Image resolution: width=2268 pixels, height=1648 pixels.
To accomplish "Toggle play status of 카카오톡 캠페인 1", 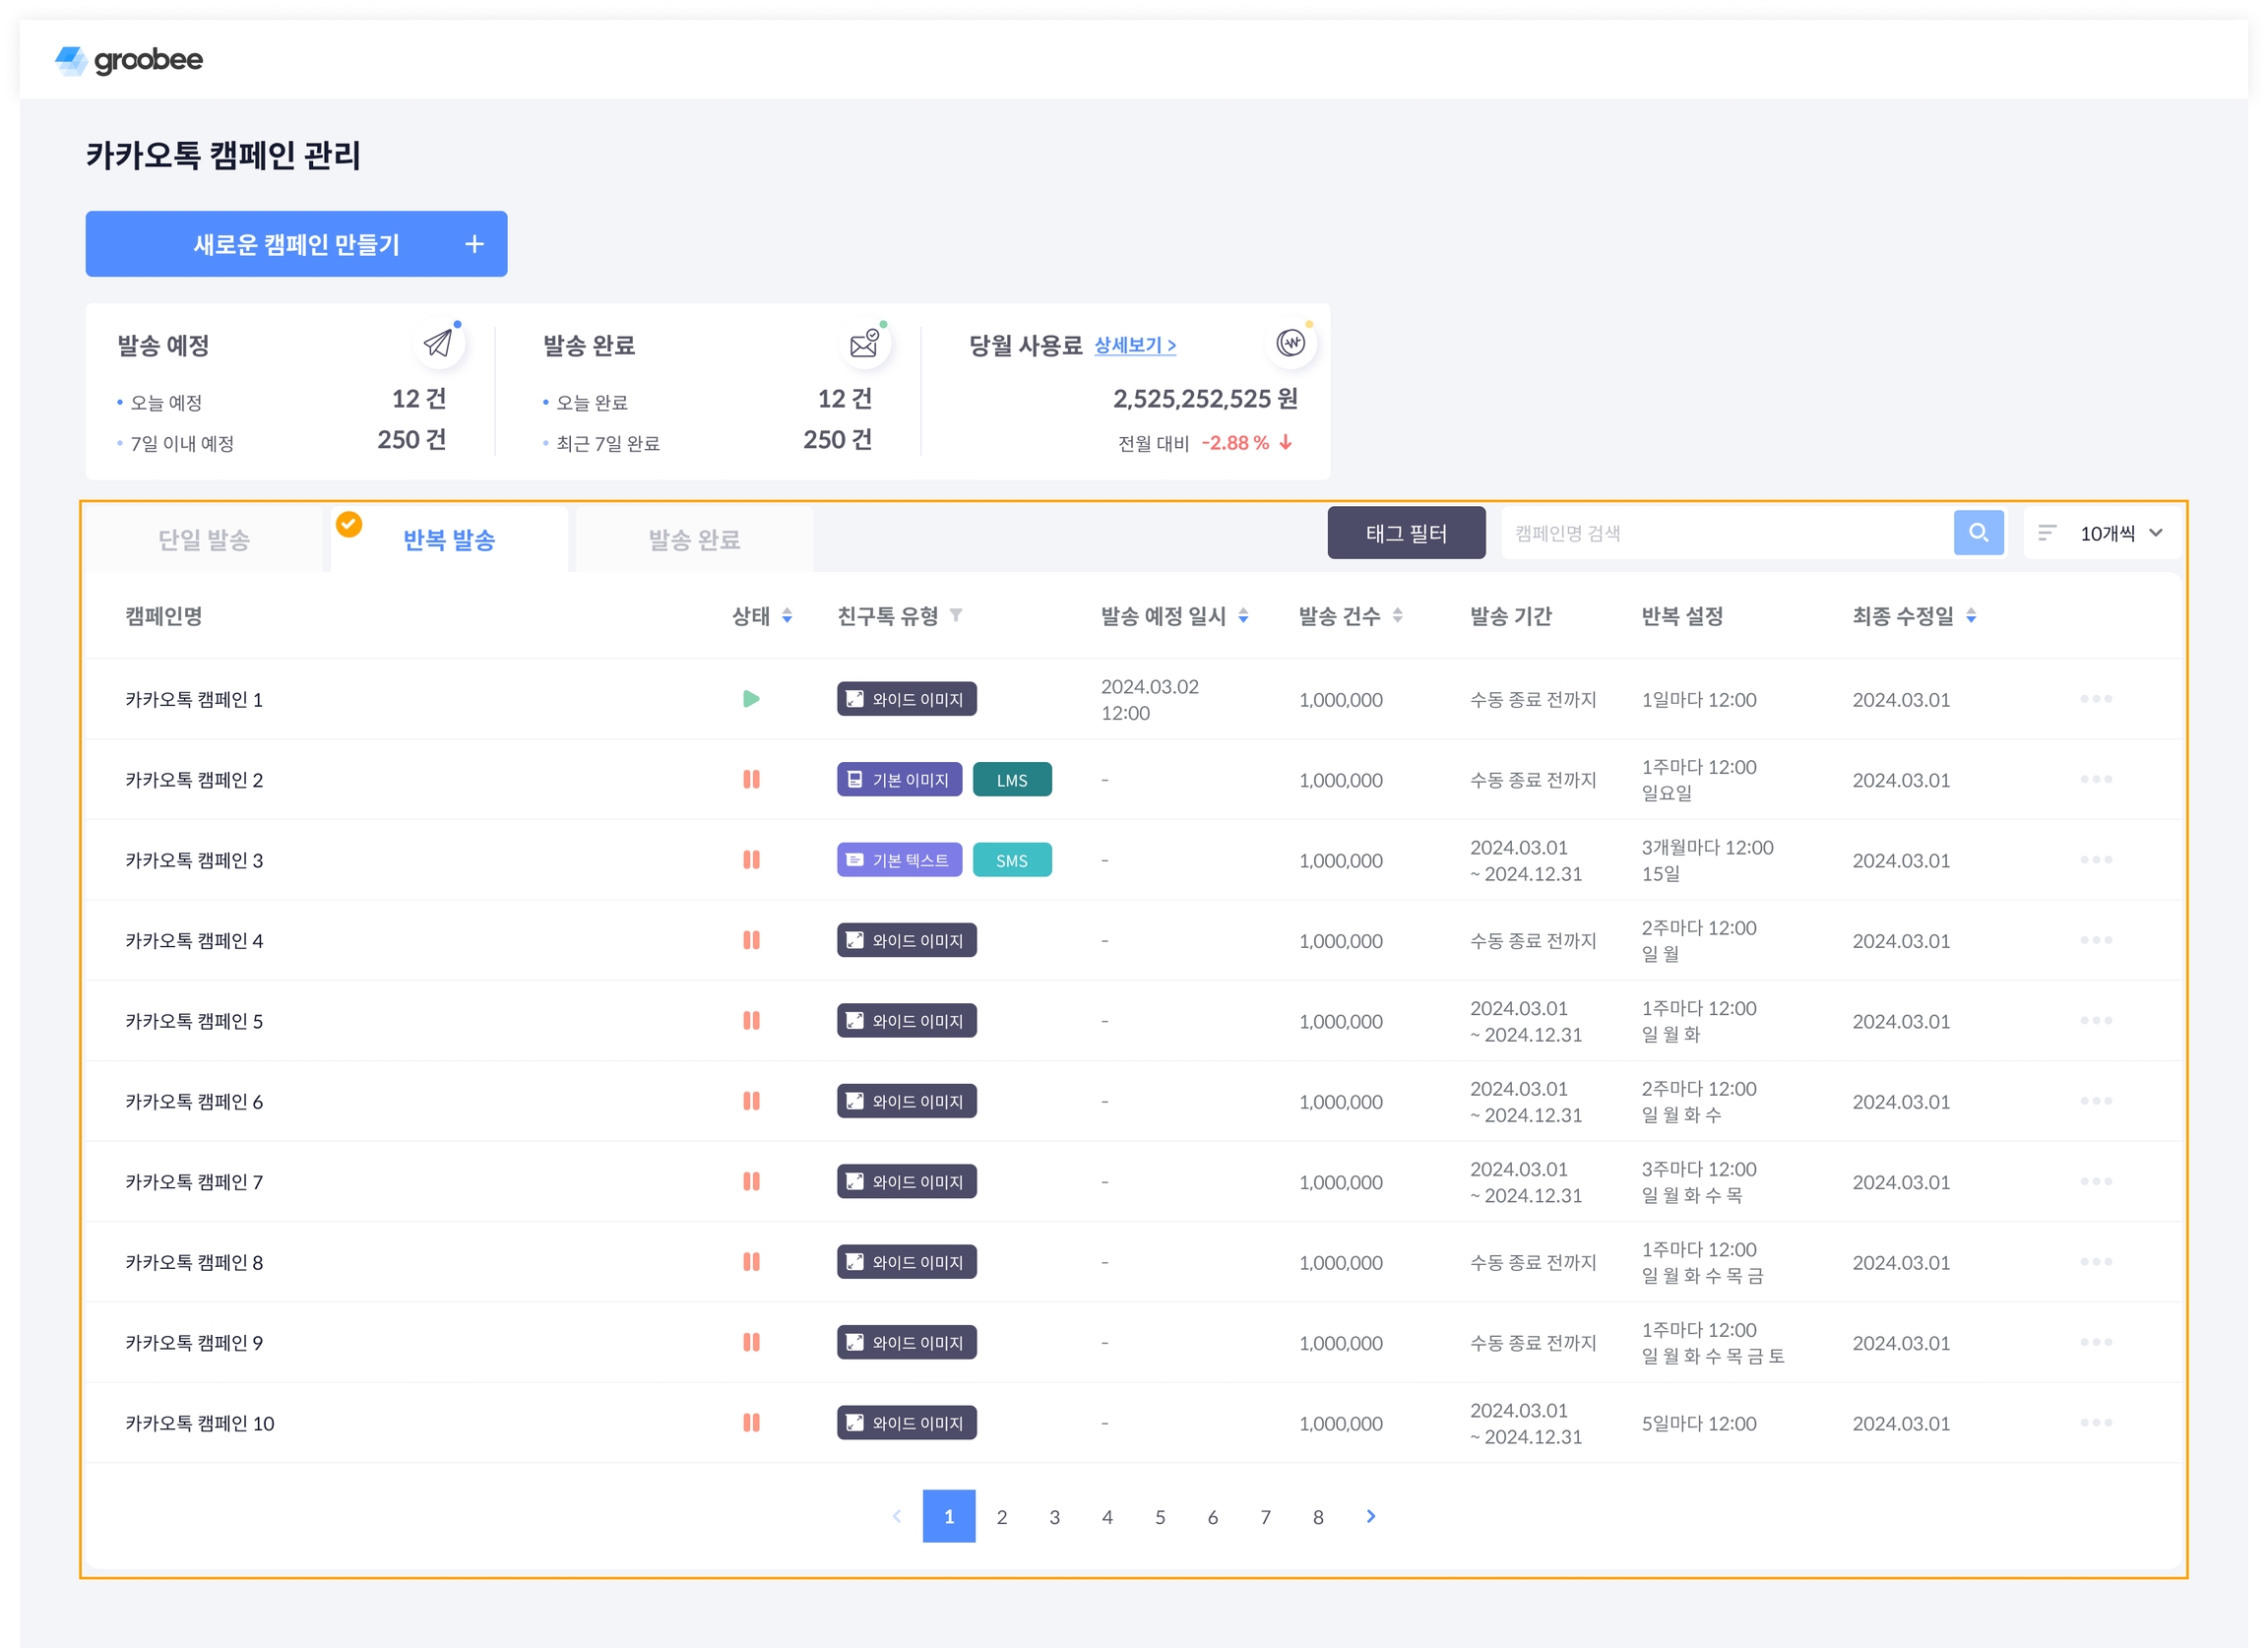I will [x=751, y=699].
